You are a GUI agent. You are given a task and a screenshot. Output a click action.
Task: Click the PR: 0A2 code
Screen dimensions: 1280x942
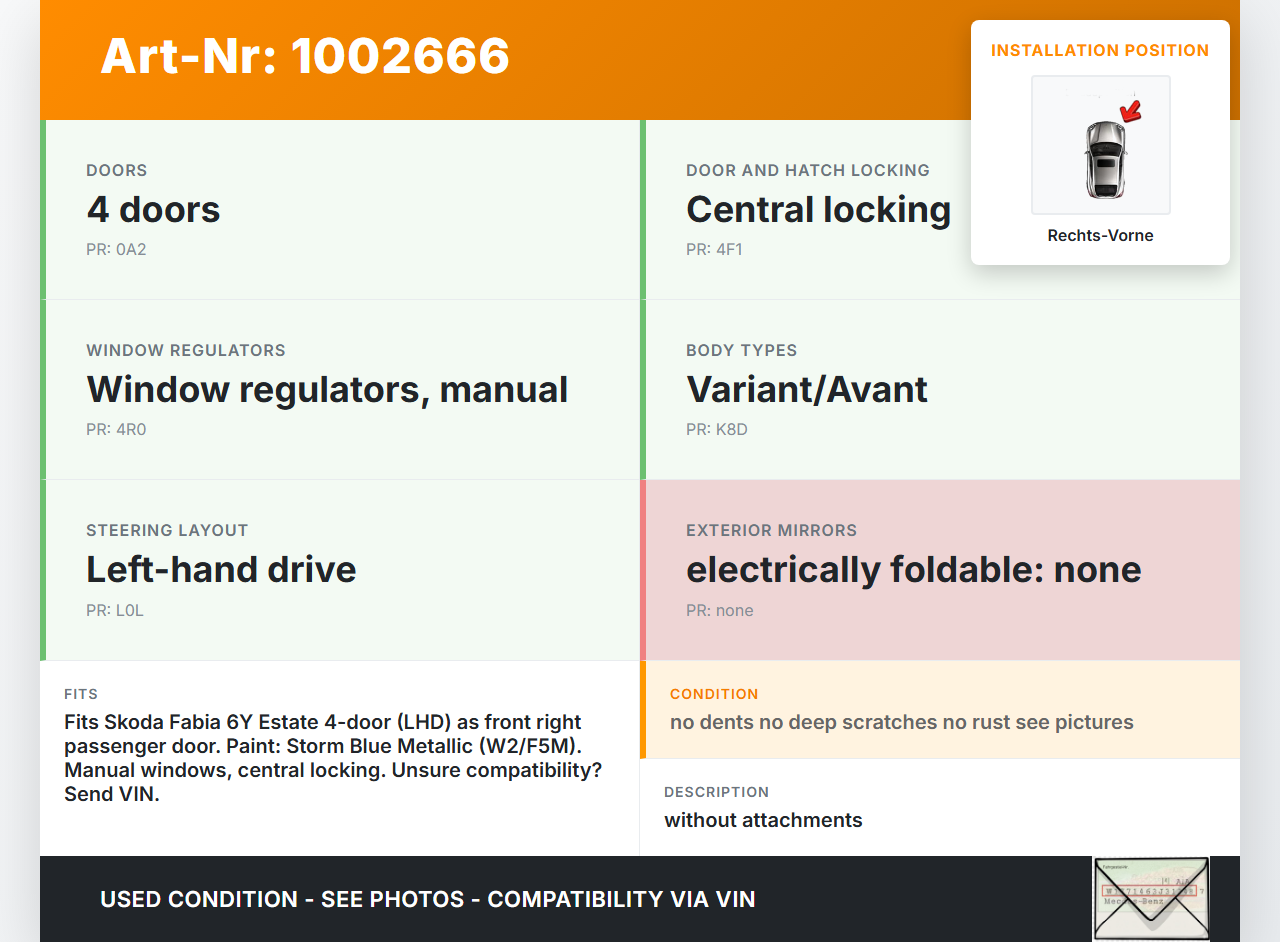click(x=116, y=250)
